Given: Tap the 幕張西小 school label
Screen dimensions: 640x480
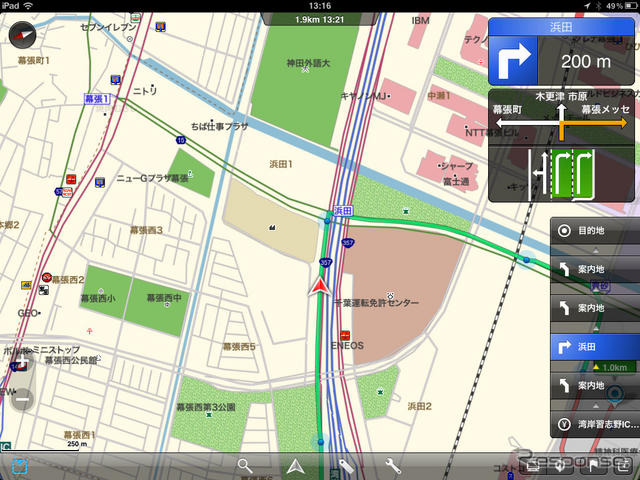Looking at the screenshot, I should tap(98, 298).
